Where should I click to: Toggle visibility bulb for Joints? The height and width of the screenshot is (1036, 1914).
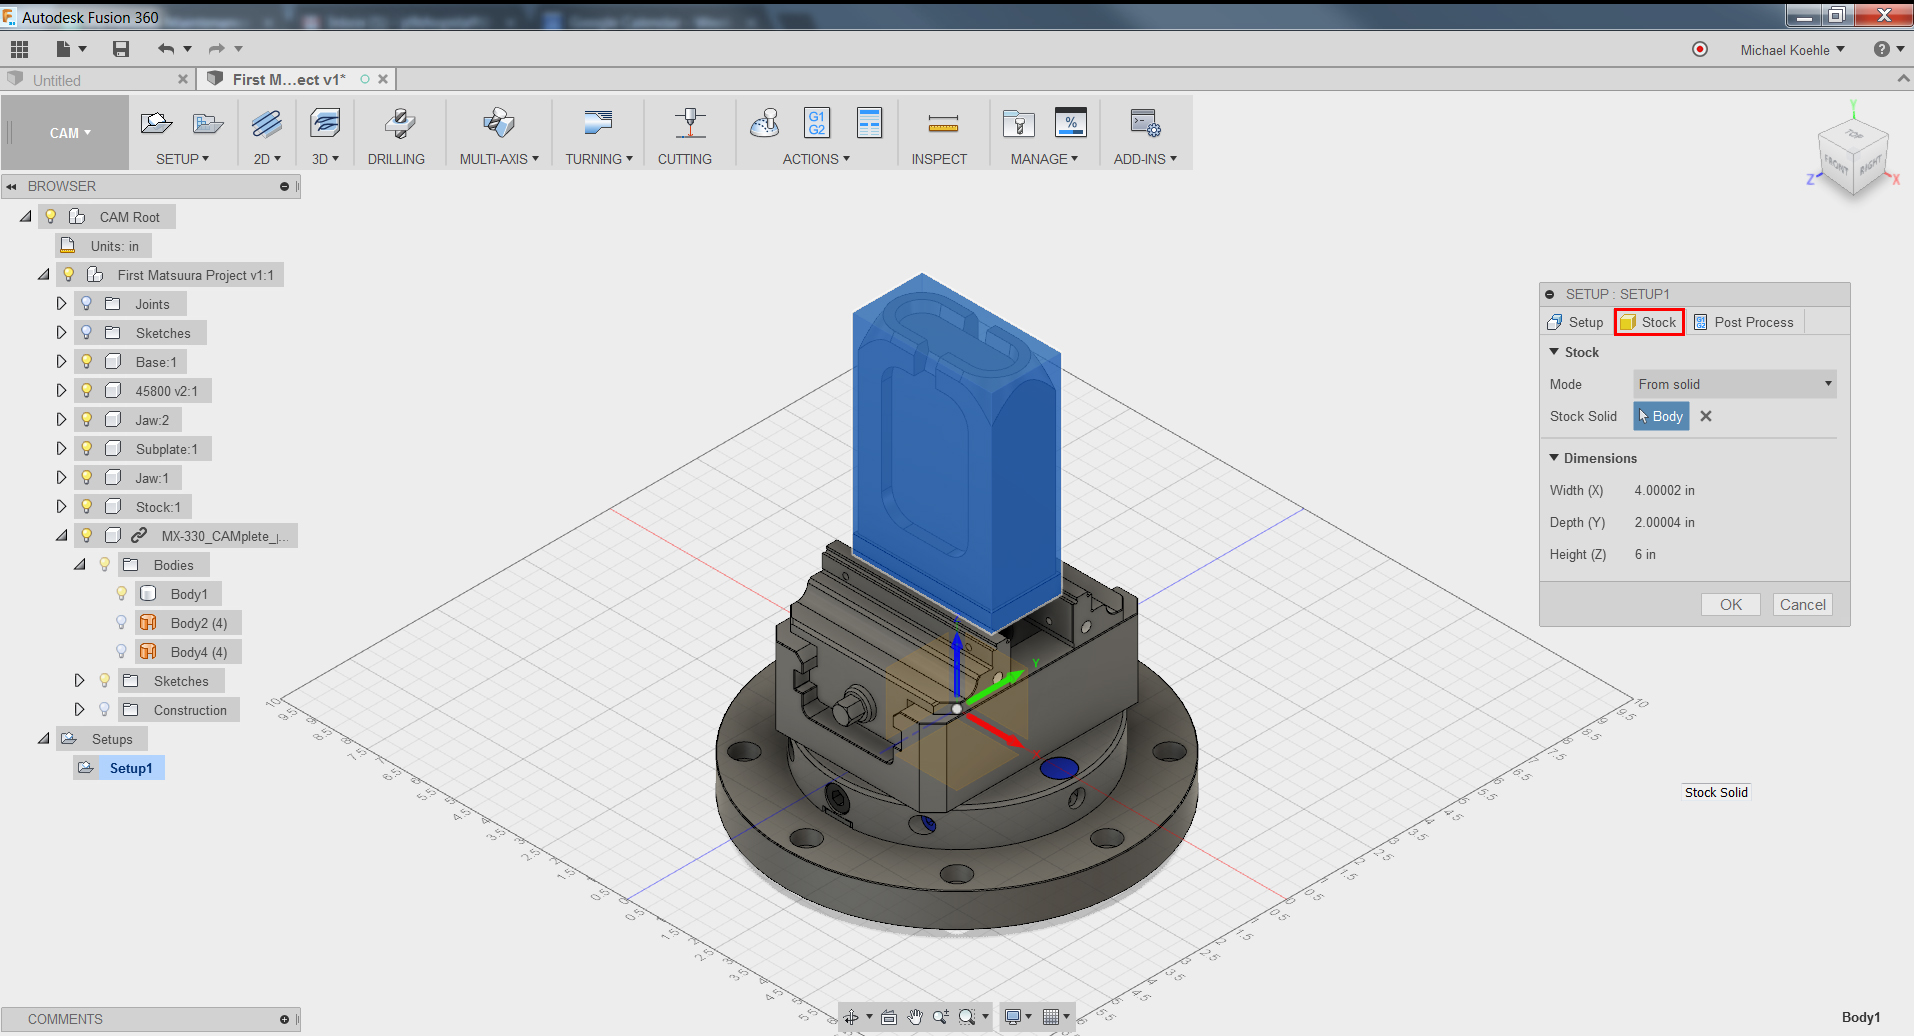(87, 303)
